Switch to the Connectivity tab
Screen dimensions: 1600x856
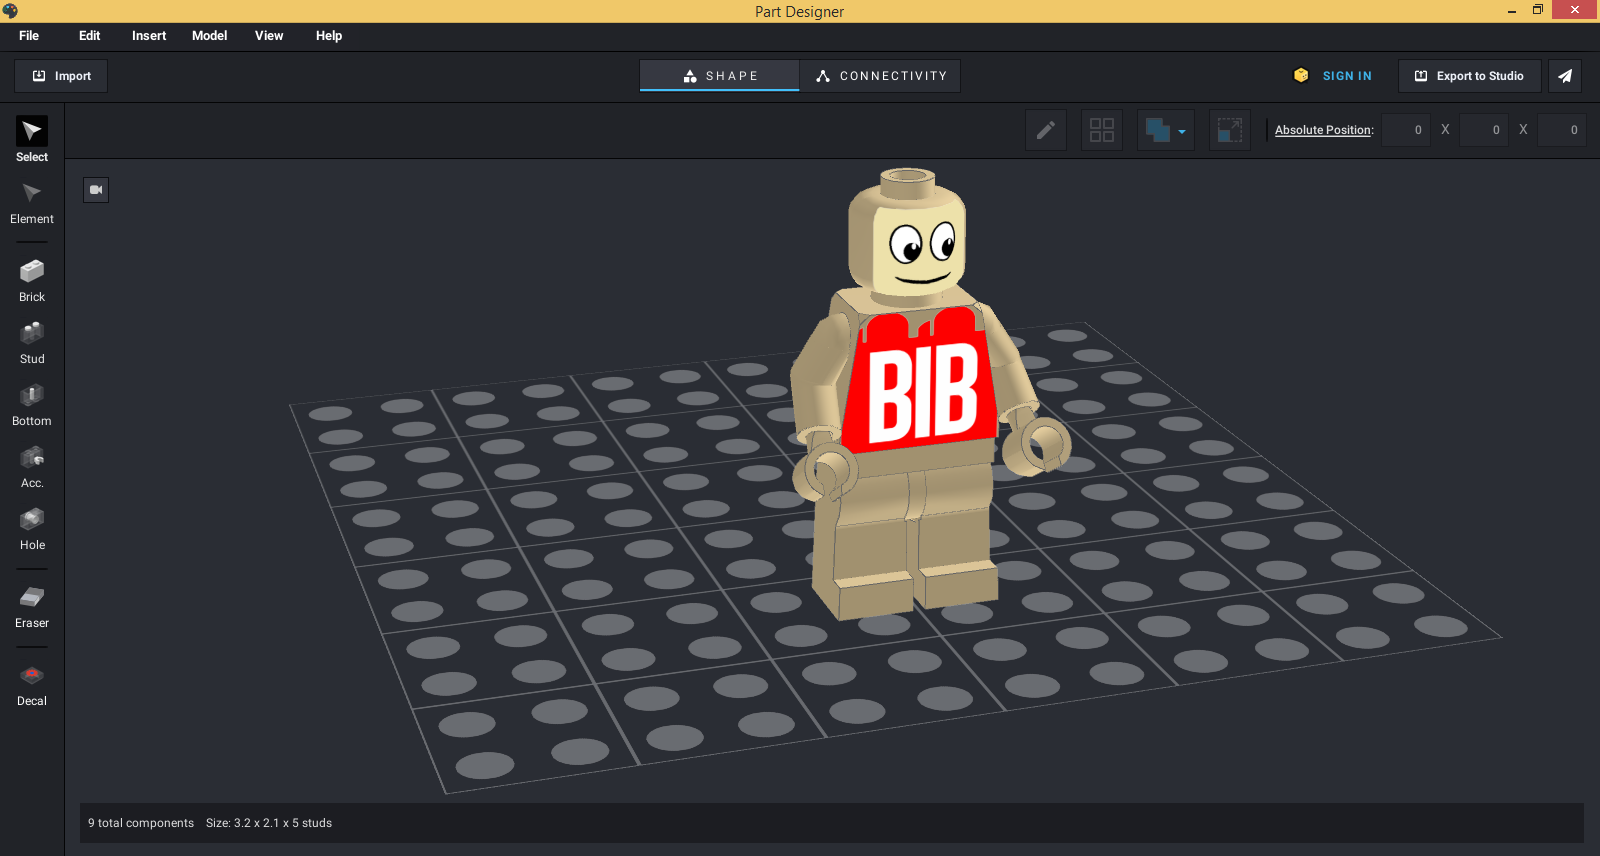coord(880,76)
